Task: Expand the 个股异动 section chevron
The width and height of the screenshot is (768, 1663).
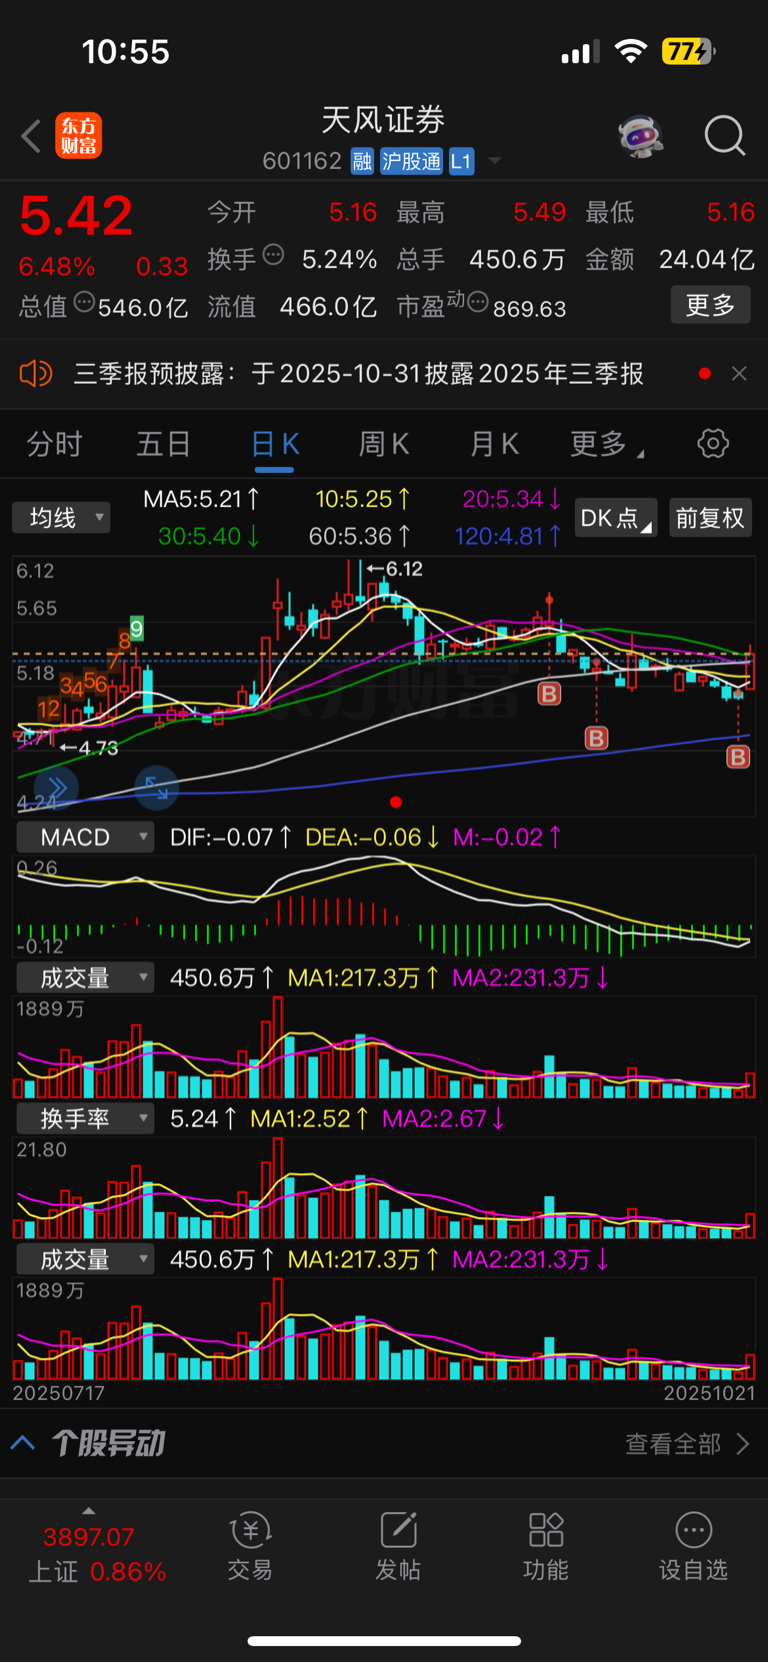Action: [x=23, y=1443]
